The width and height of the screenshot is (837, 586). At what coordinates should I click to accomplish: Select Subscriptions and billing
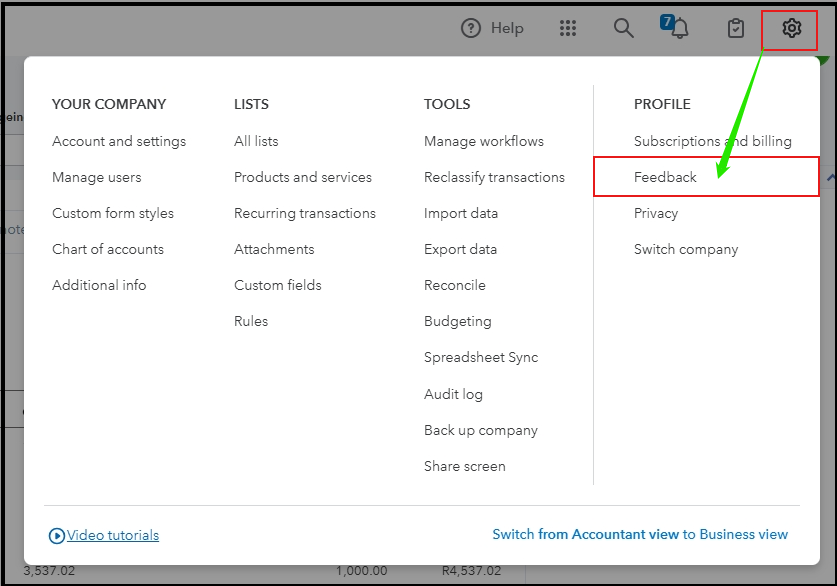point(712,141)
